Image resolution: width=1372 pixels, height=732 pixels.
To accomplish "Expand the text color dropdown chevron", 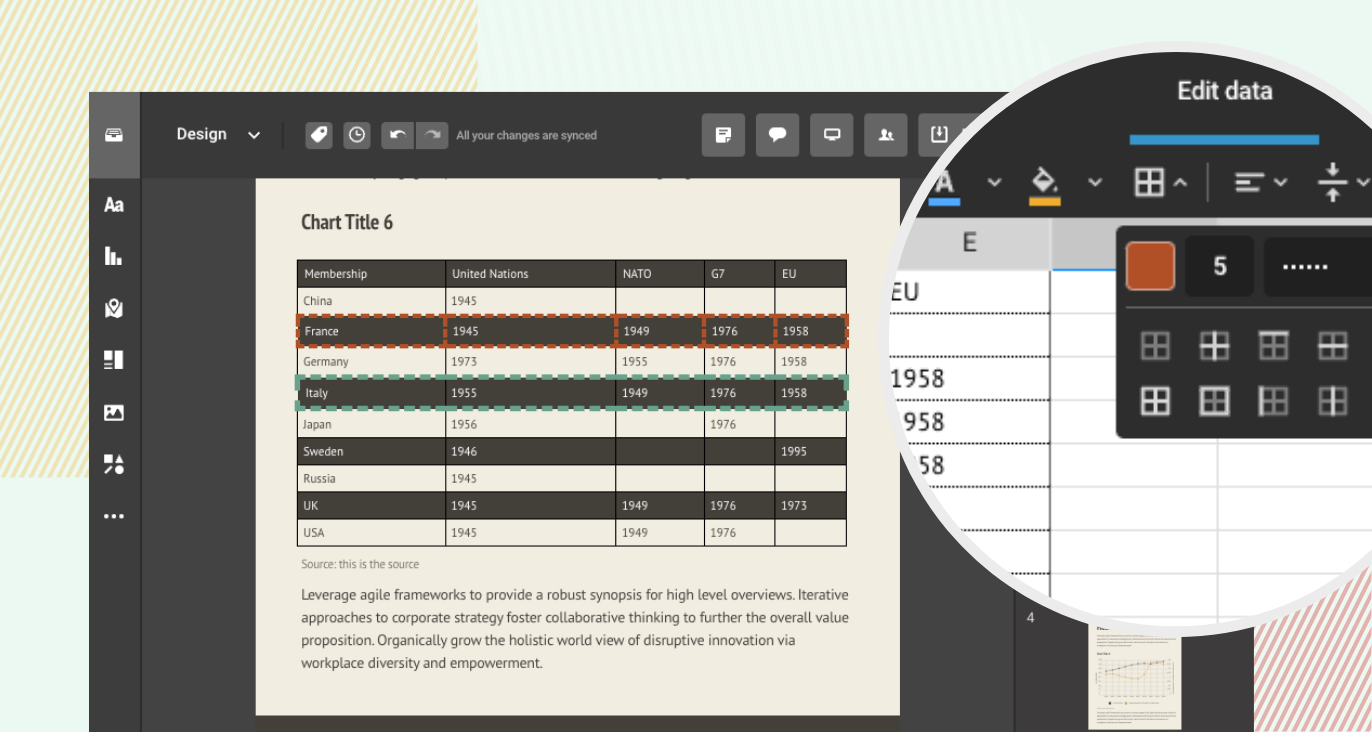I will (x=996, y=182).
